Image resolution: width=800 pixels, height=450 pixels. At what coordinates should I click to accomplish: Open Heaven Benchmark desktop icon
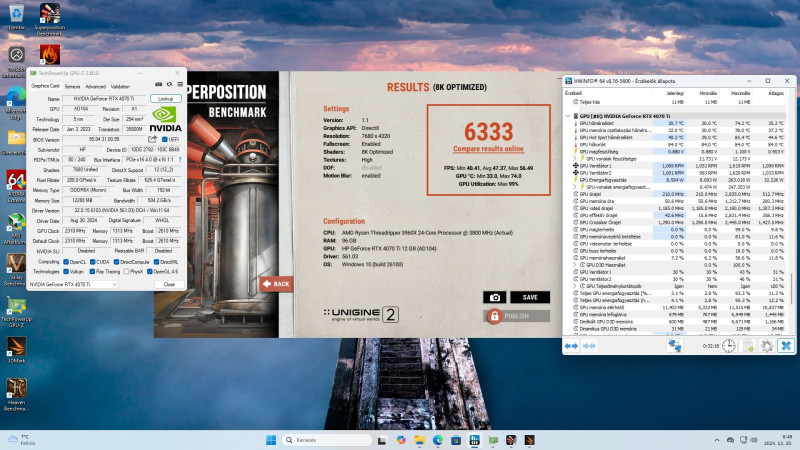[x=16, y=394]
